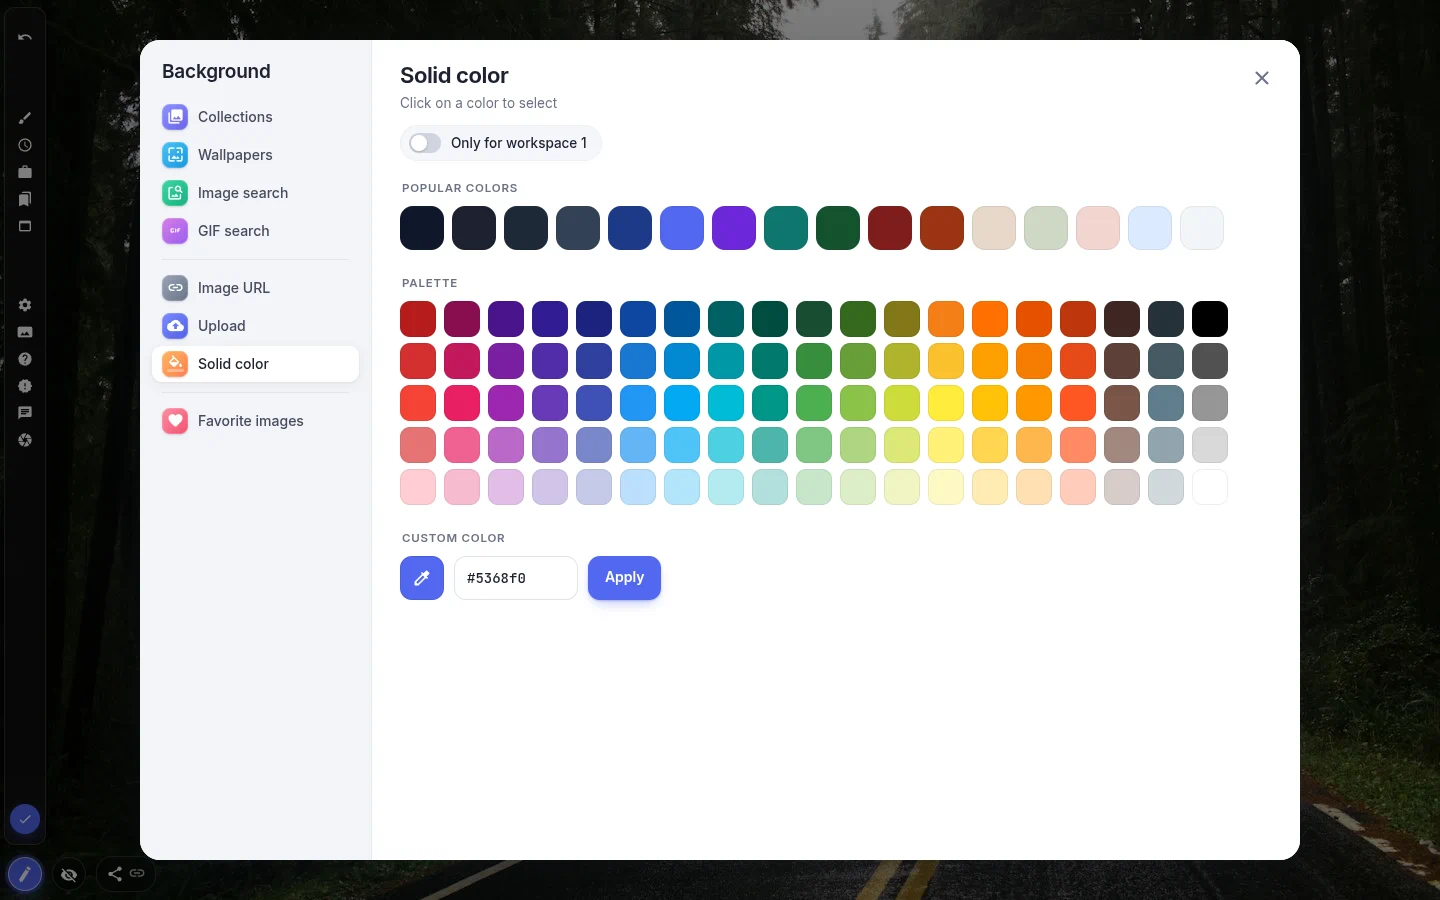1440x900 pixels.
Task: Click the camera shutter icon in the left toolbar
Action: tap(25, 440)
